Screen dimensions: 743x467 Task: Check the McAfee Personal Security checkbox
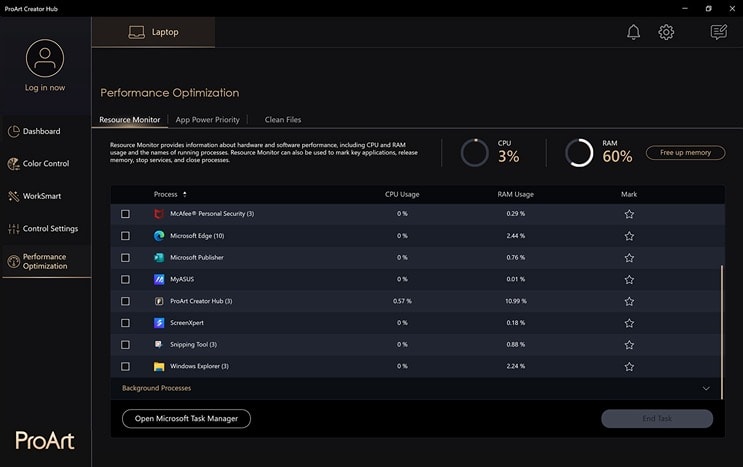[125, 214]
